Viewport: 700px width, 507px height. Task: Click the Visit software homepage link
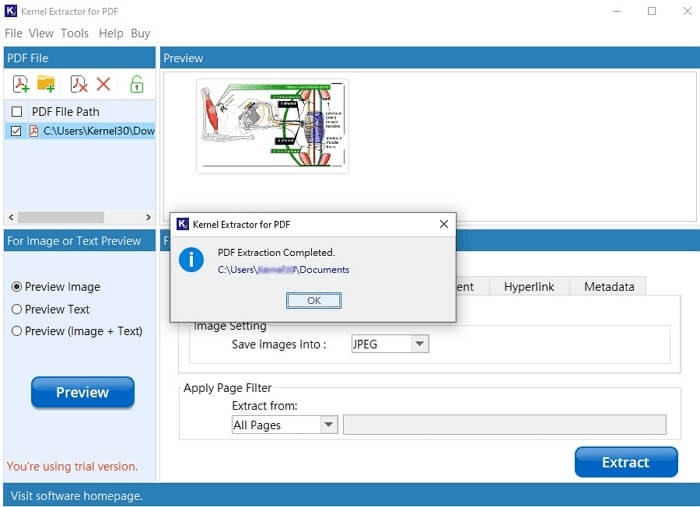76,496
